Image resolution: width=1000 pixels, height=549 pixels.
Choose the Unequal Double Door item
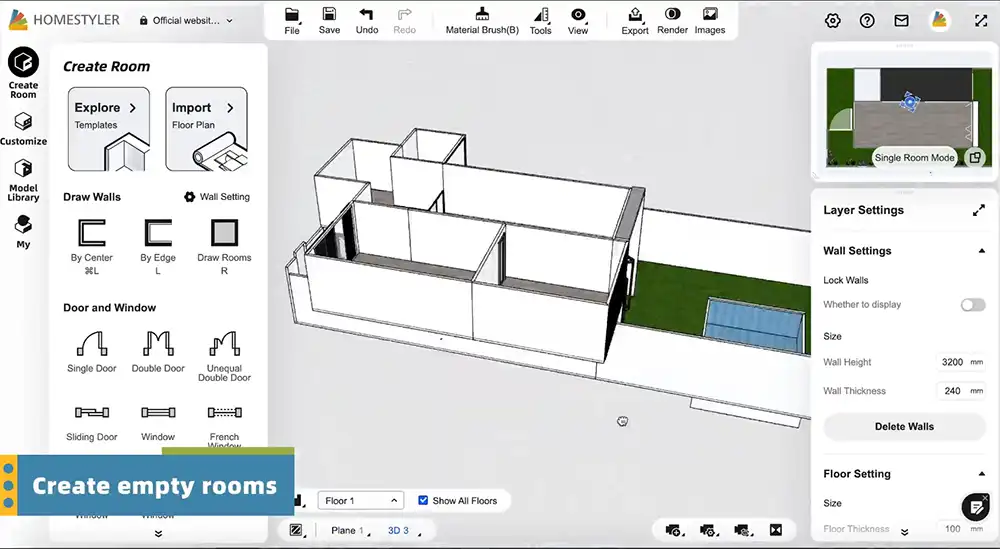coord(224,356)
